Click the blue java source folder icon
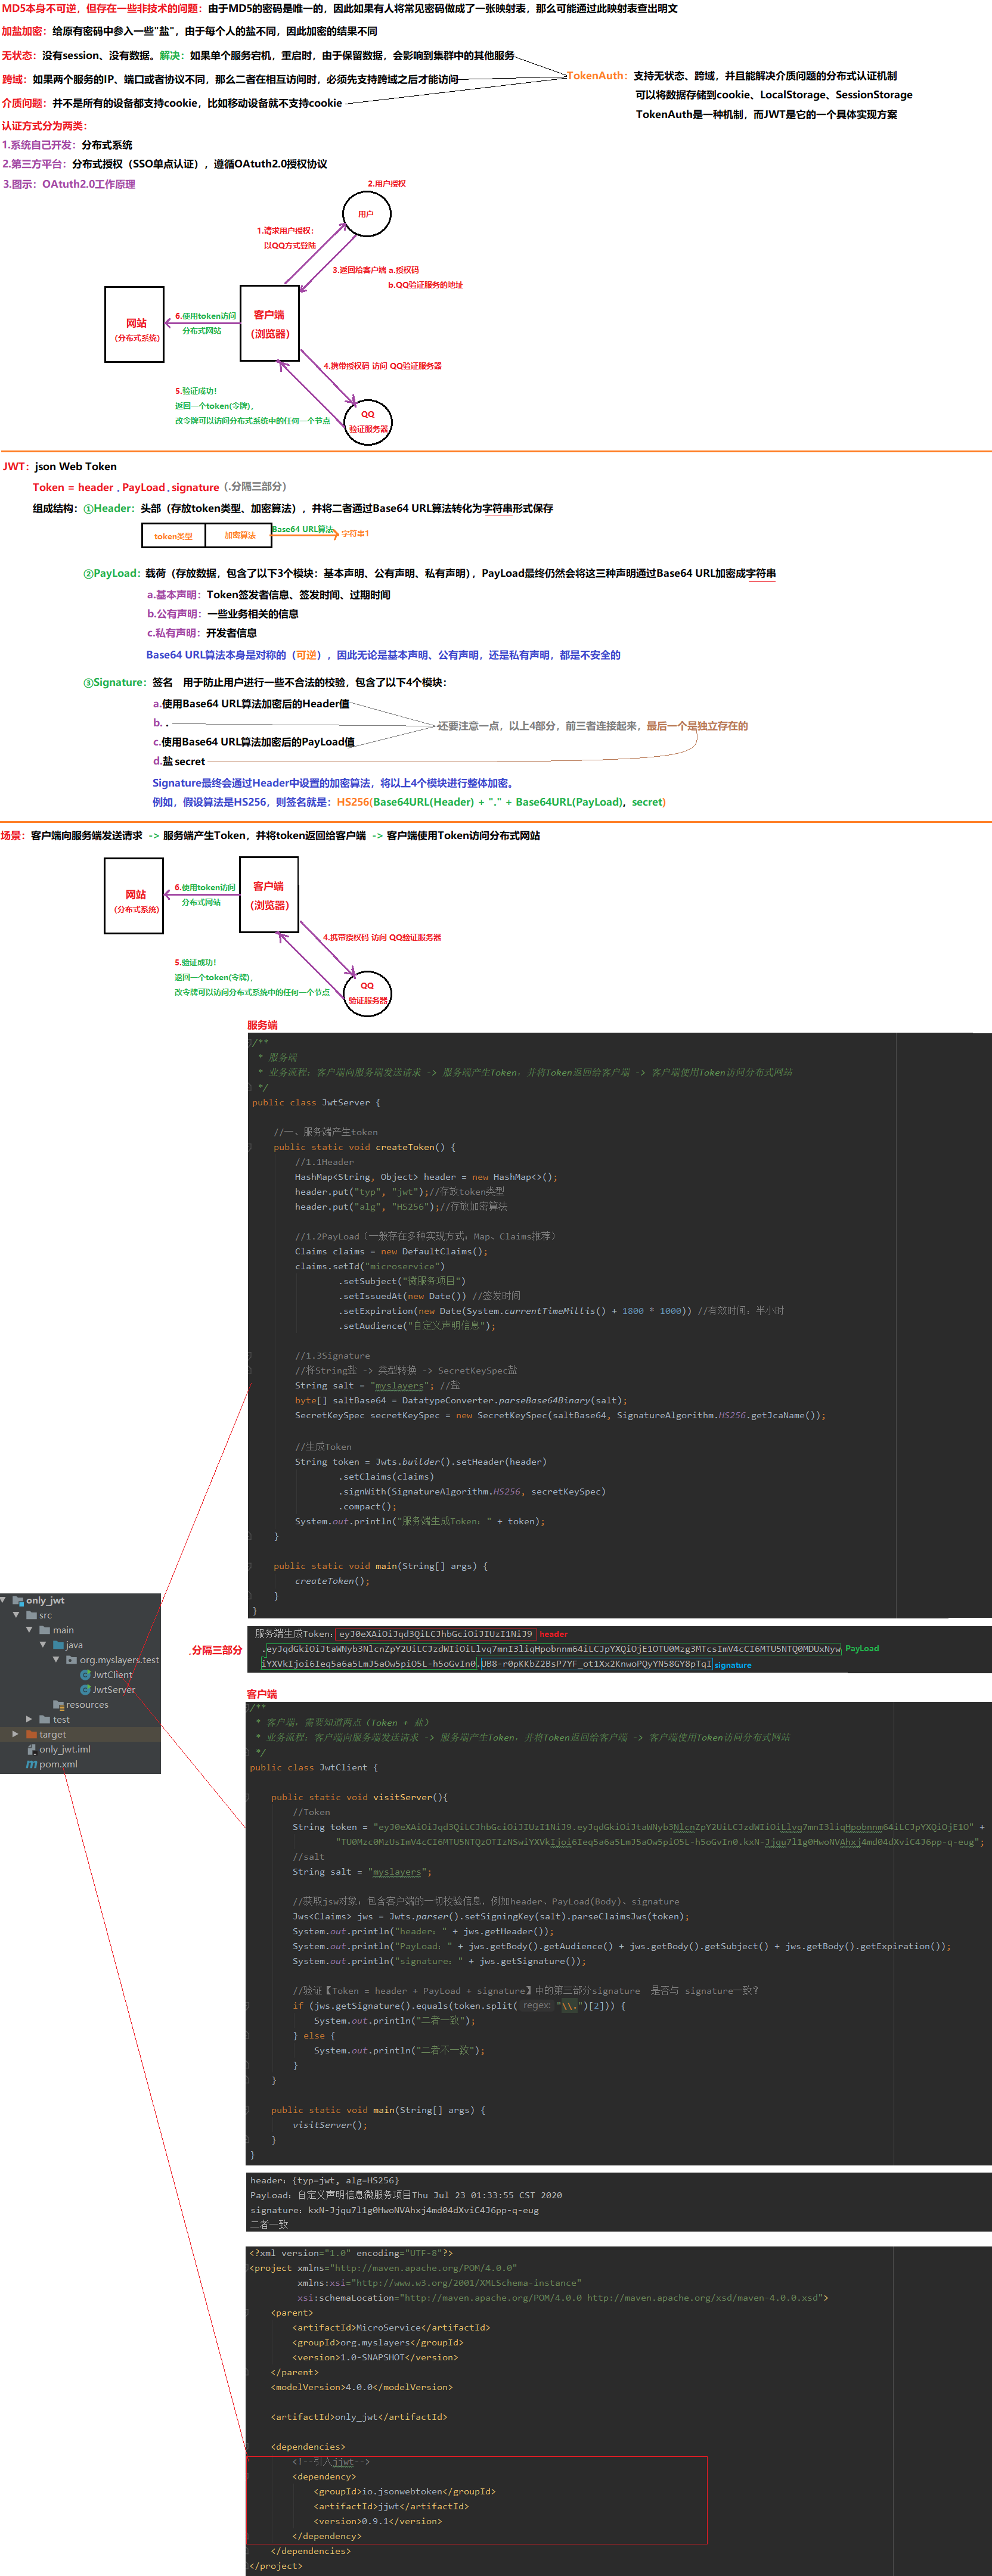The width and height of the screenshot is (992, 2576). tap(58, 1645)
